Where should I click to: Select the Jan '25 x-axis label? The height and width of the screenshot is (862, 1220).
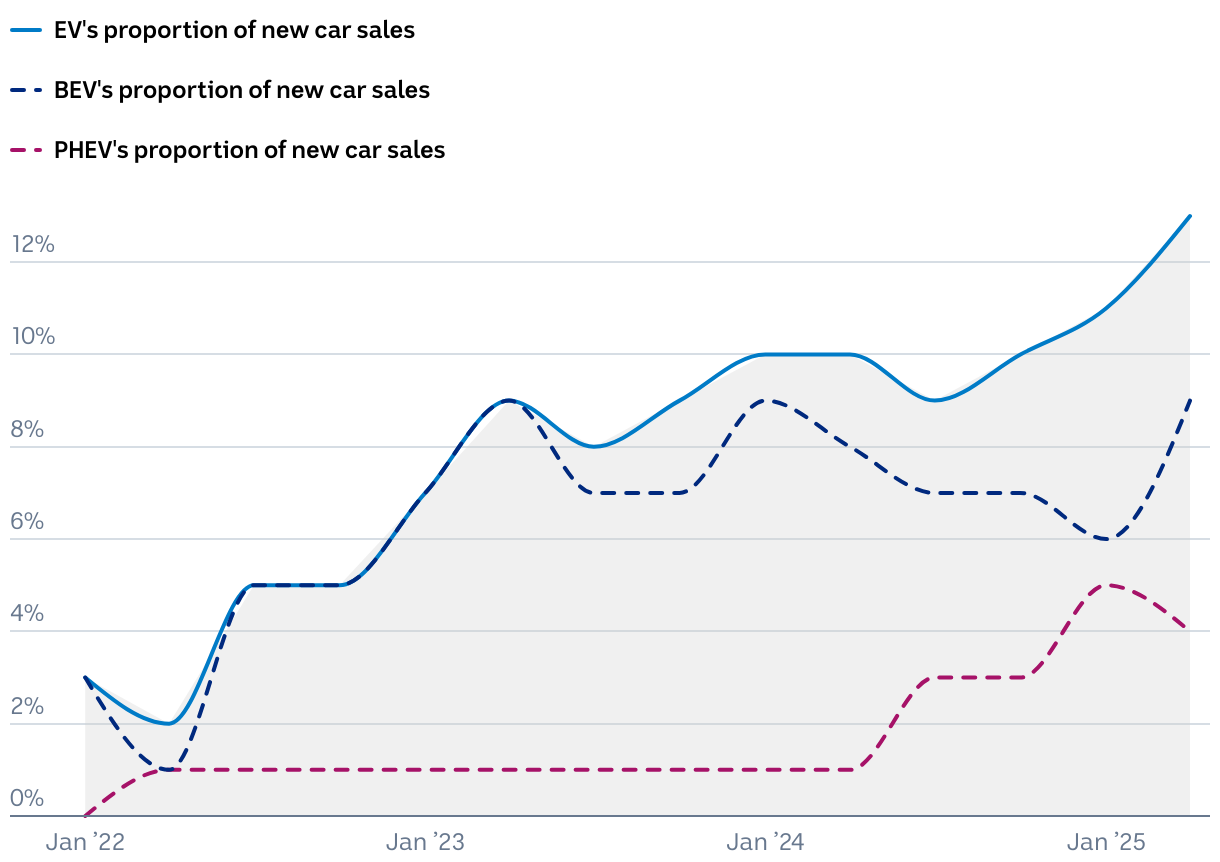[x=1105, y=843]
